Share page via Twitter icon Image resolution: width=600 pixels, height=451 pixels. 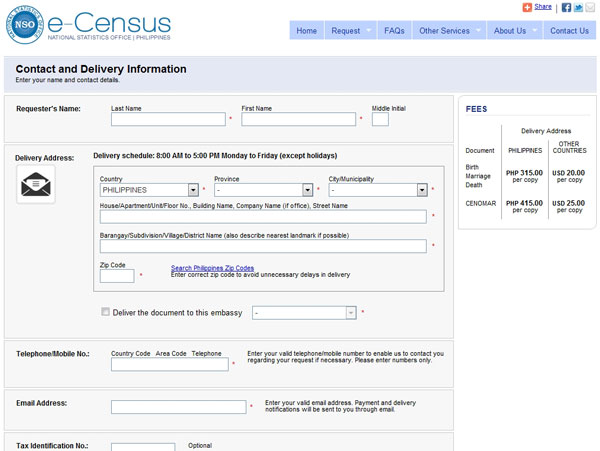pos(578,7)
